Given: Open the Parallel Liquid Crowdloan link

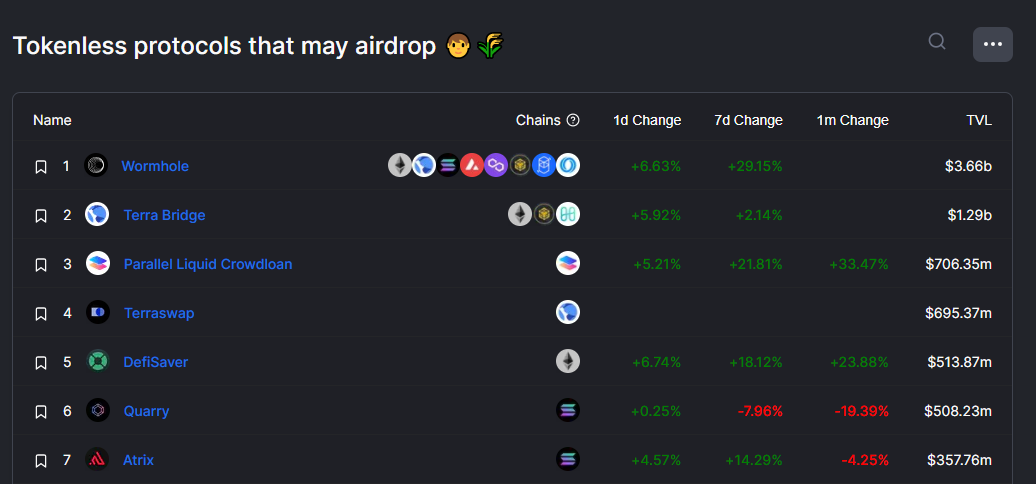Looking at the screenshot, I should [x=208, y=264].
